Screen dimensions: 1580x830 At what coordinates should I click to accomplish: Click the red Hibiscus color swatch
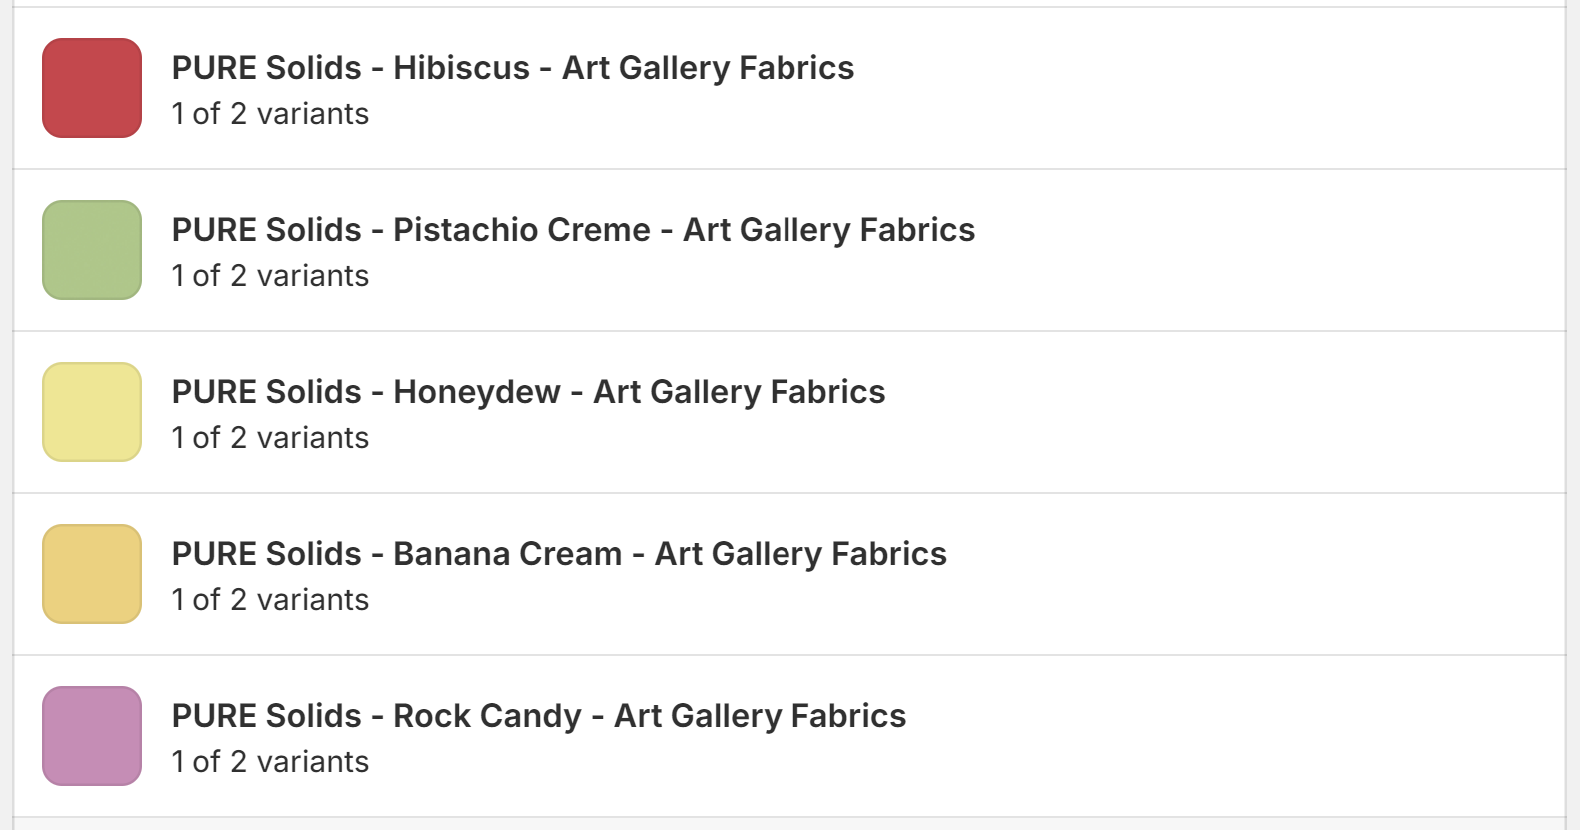(92, 88)
